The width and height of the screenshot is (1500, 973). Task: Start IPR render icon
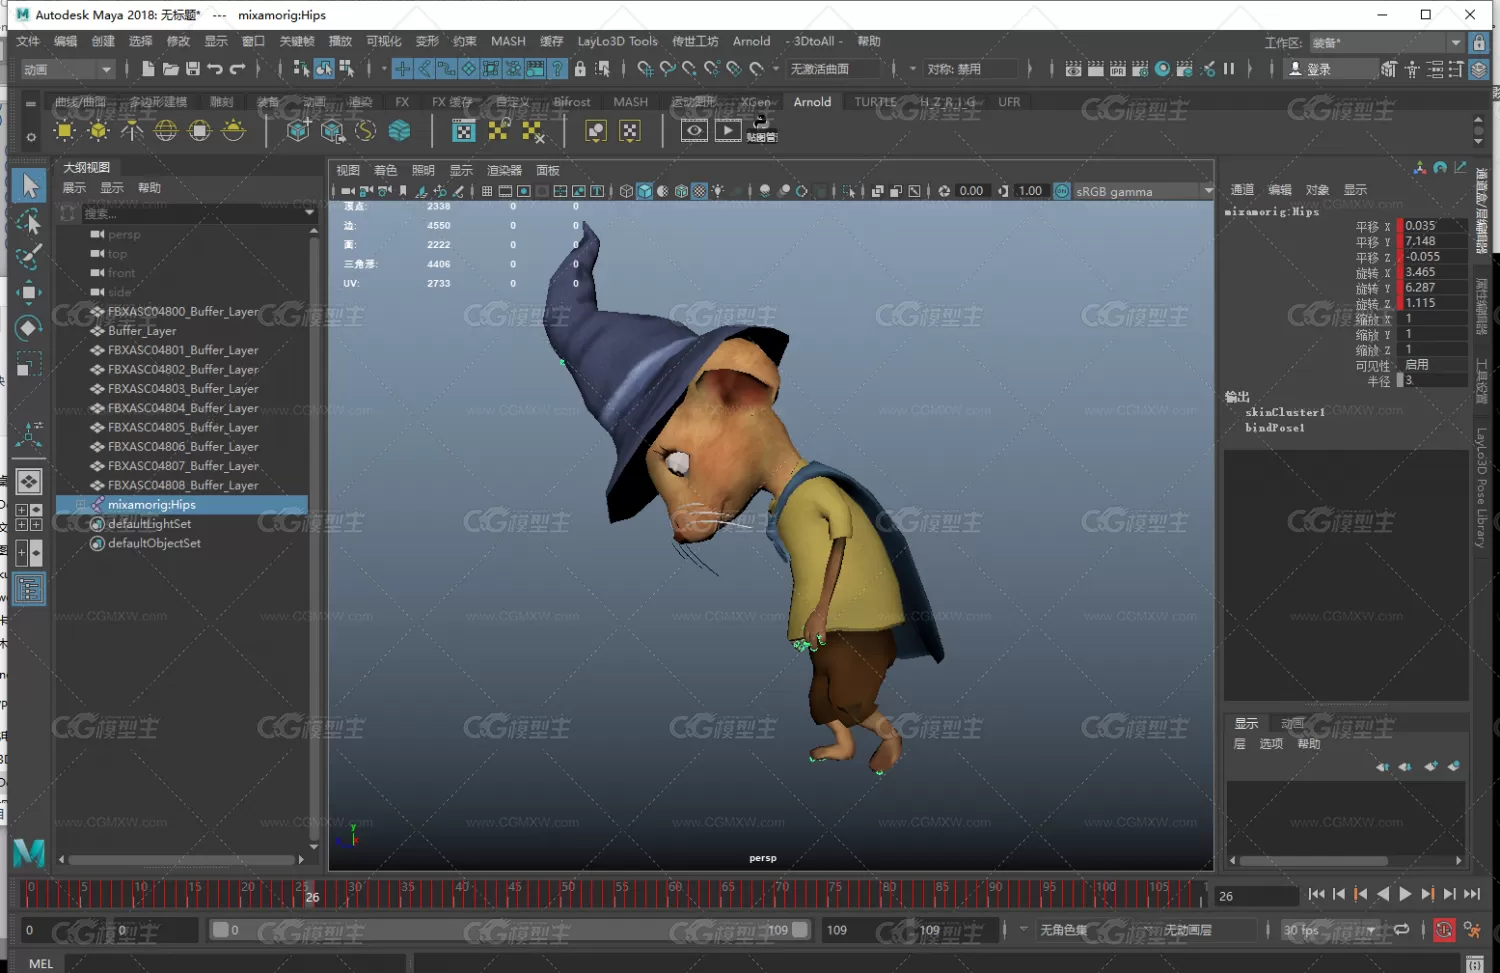click(1118, 69)
